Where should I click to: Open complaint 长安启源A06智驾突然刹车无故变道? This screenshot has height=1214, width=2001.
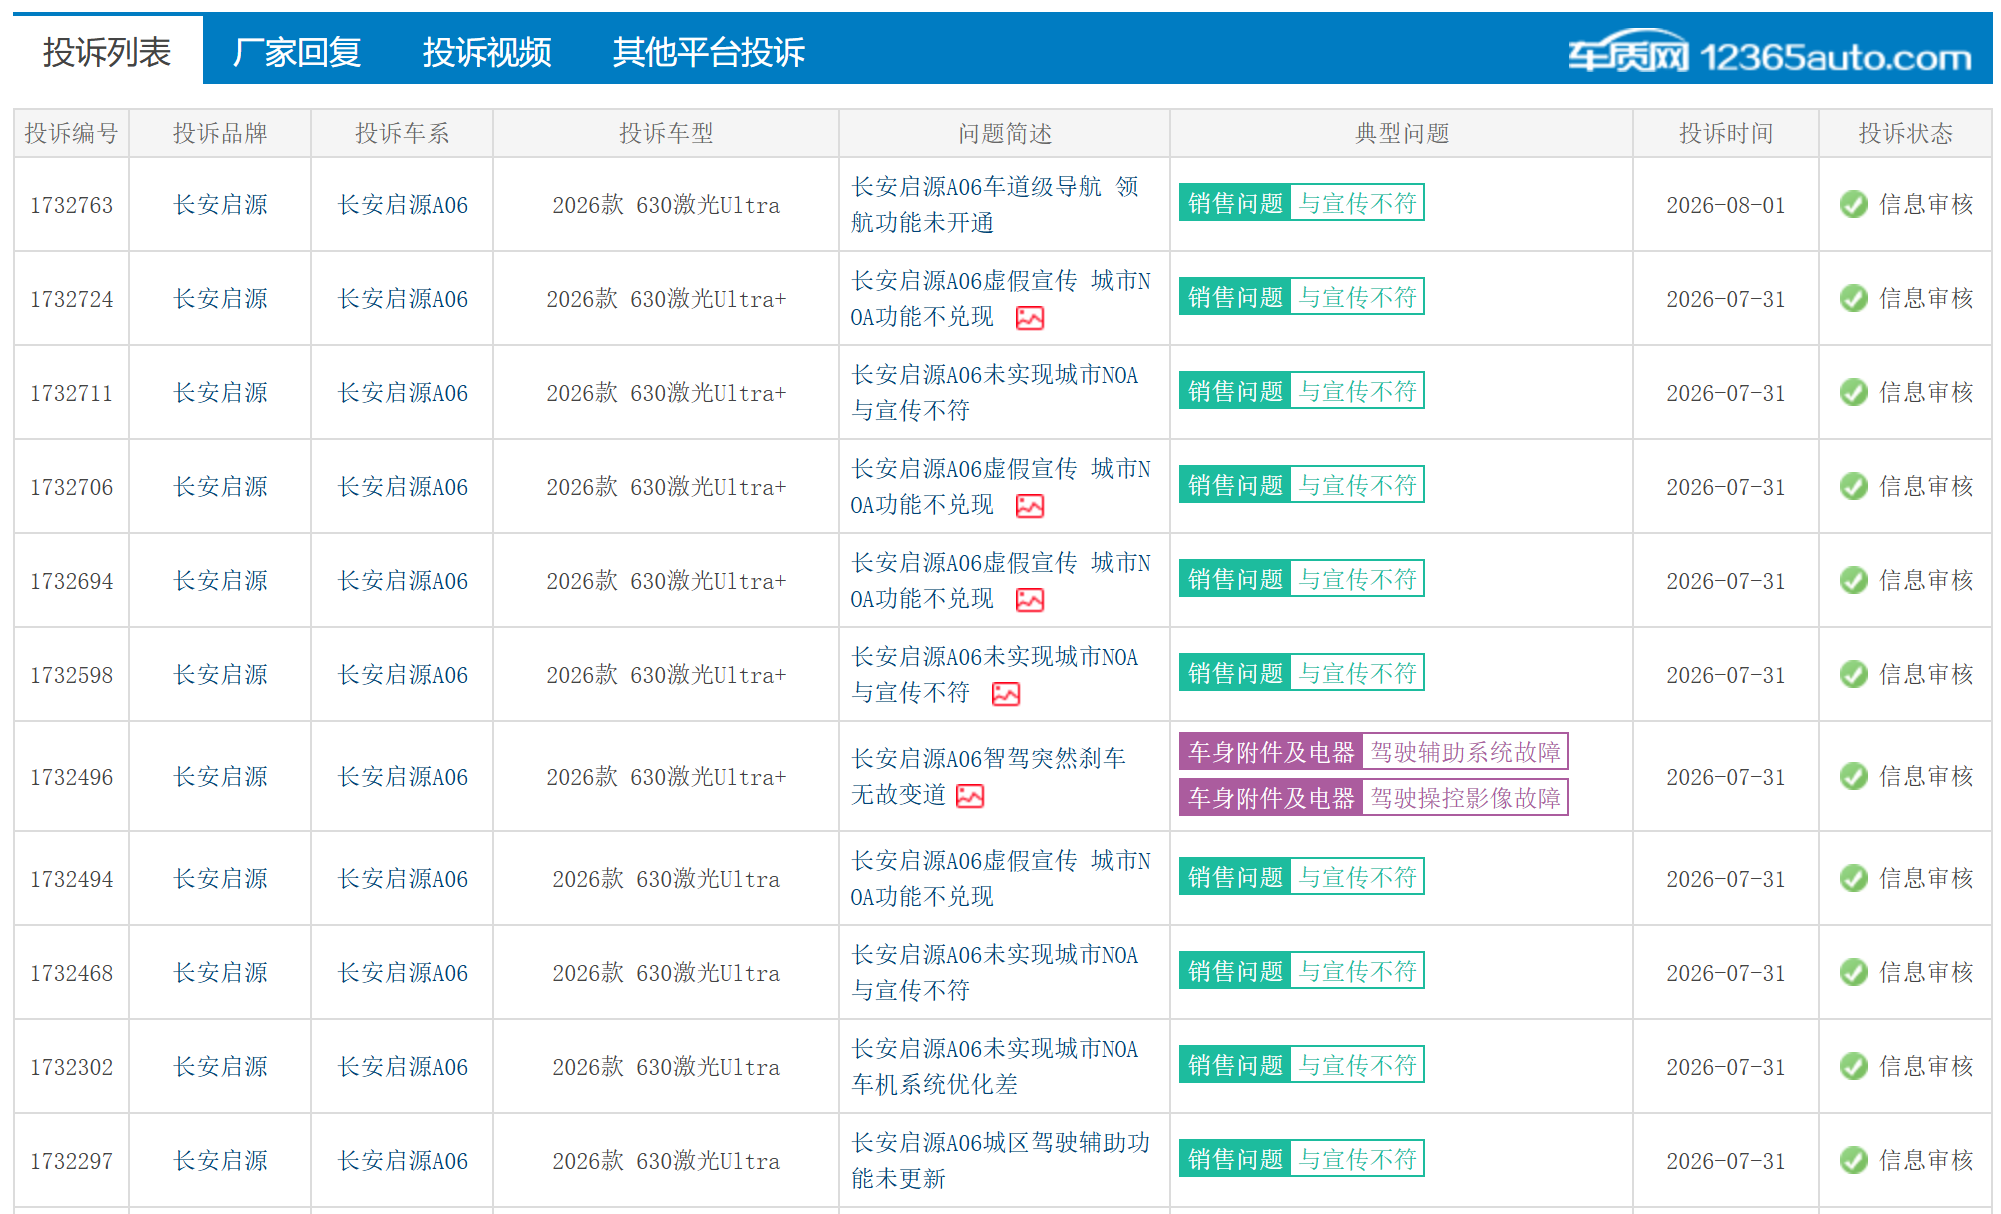(x=988, y=776)
